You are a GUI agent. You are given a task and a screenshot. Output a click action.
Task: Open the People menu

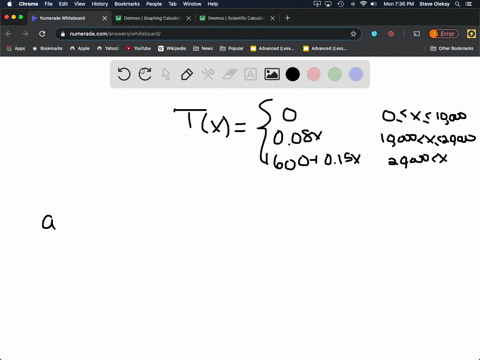tap(154, 4)
